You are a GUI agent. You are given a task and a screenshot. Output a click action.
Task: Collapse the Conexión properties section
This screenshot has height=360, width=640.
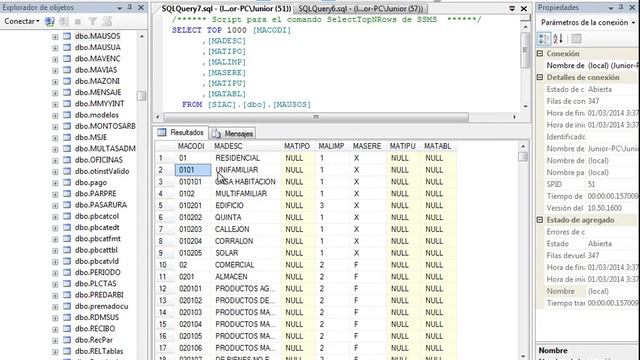[x=540, y=53]
